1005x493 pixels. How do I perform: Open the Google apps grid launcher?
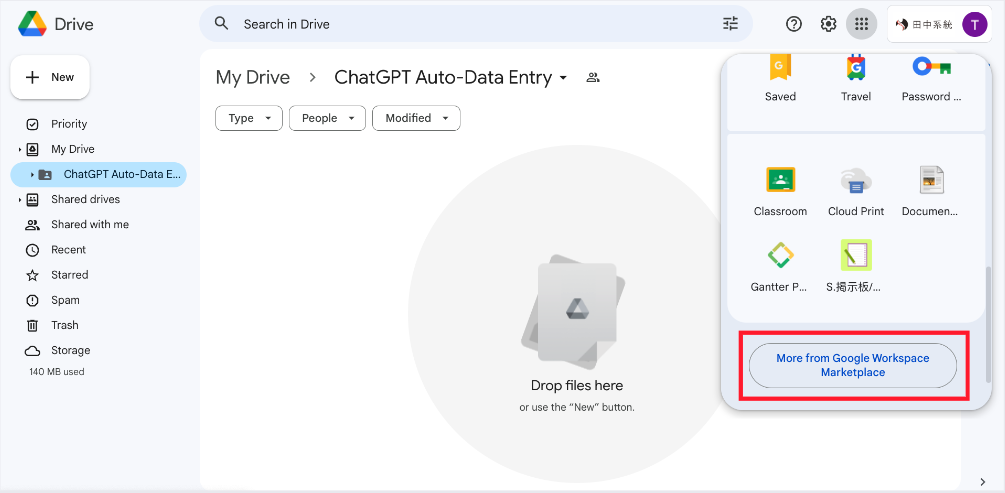(x=861, y=24)
